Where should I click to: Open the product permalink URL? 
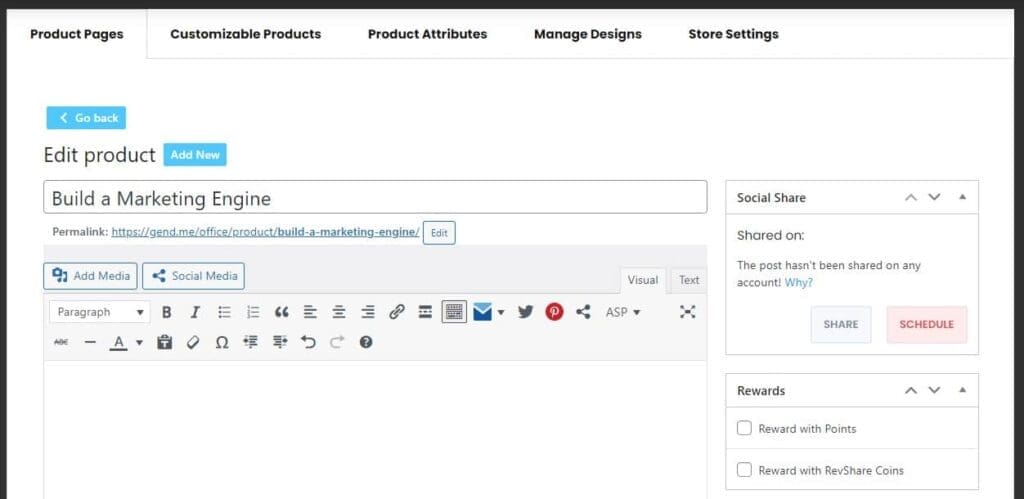[265, 232]
